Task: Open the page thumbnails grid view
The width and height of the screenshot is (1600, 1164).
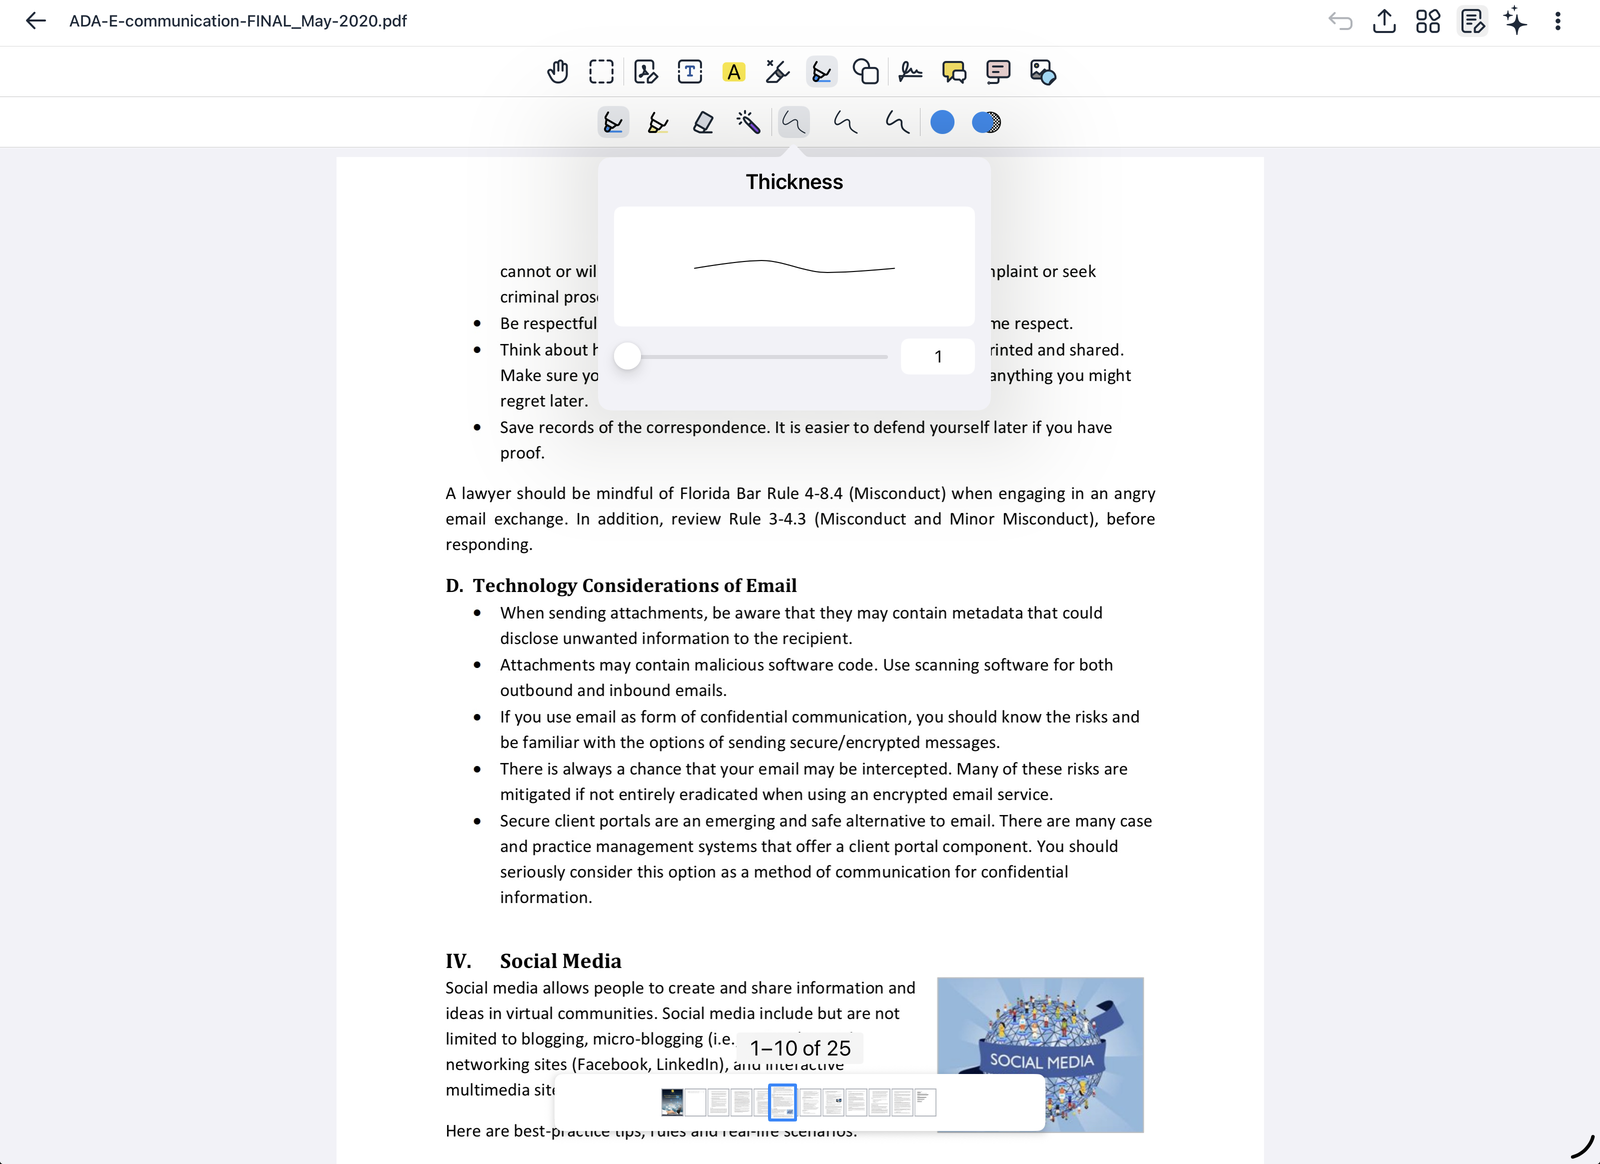Action: [1428, 21]
